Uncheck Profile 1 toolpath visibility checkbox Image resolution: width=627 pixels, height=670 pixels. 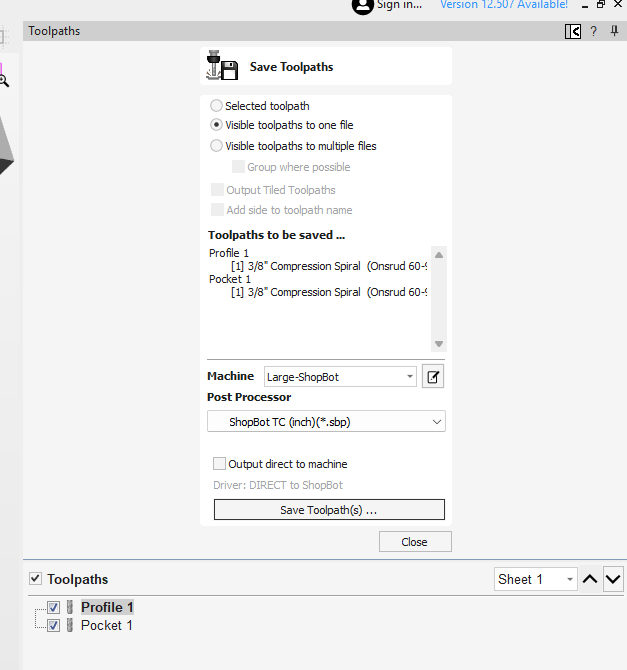coord(53,607)
